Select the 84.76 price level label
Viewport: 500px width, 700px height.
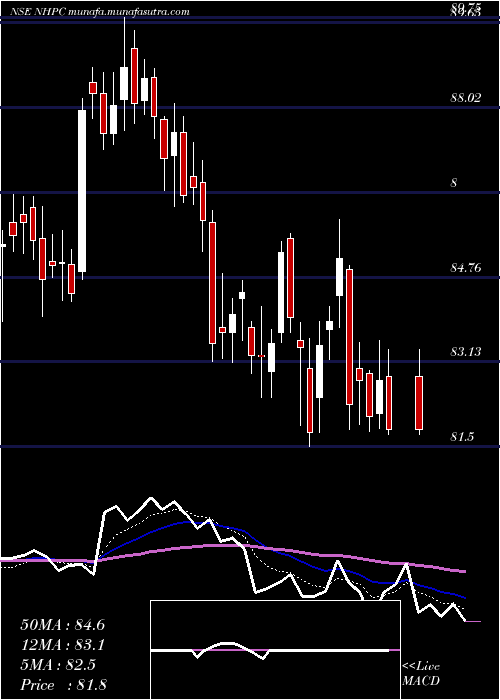coord(466,268)
